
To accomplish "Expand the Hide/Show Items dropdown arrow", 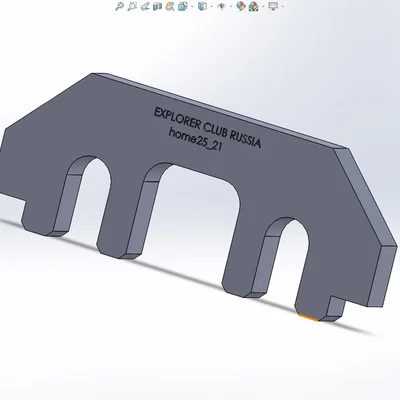I will [x=231, y=6].
